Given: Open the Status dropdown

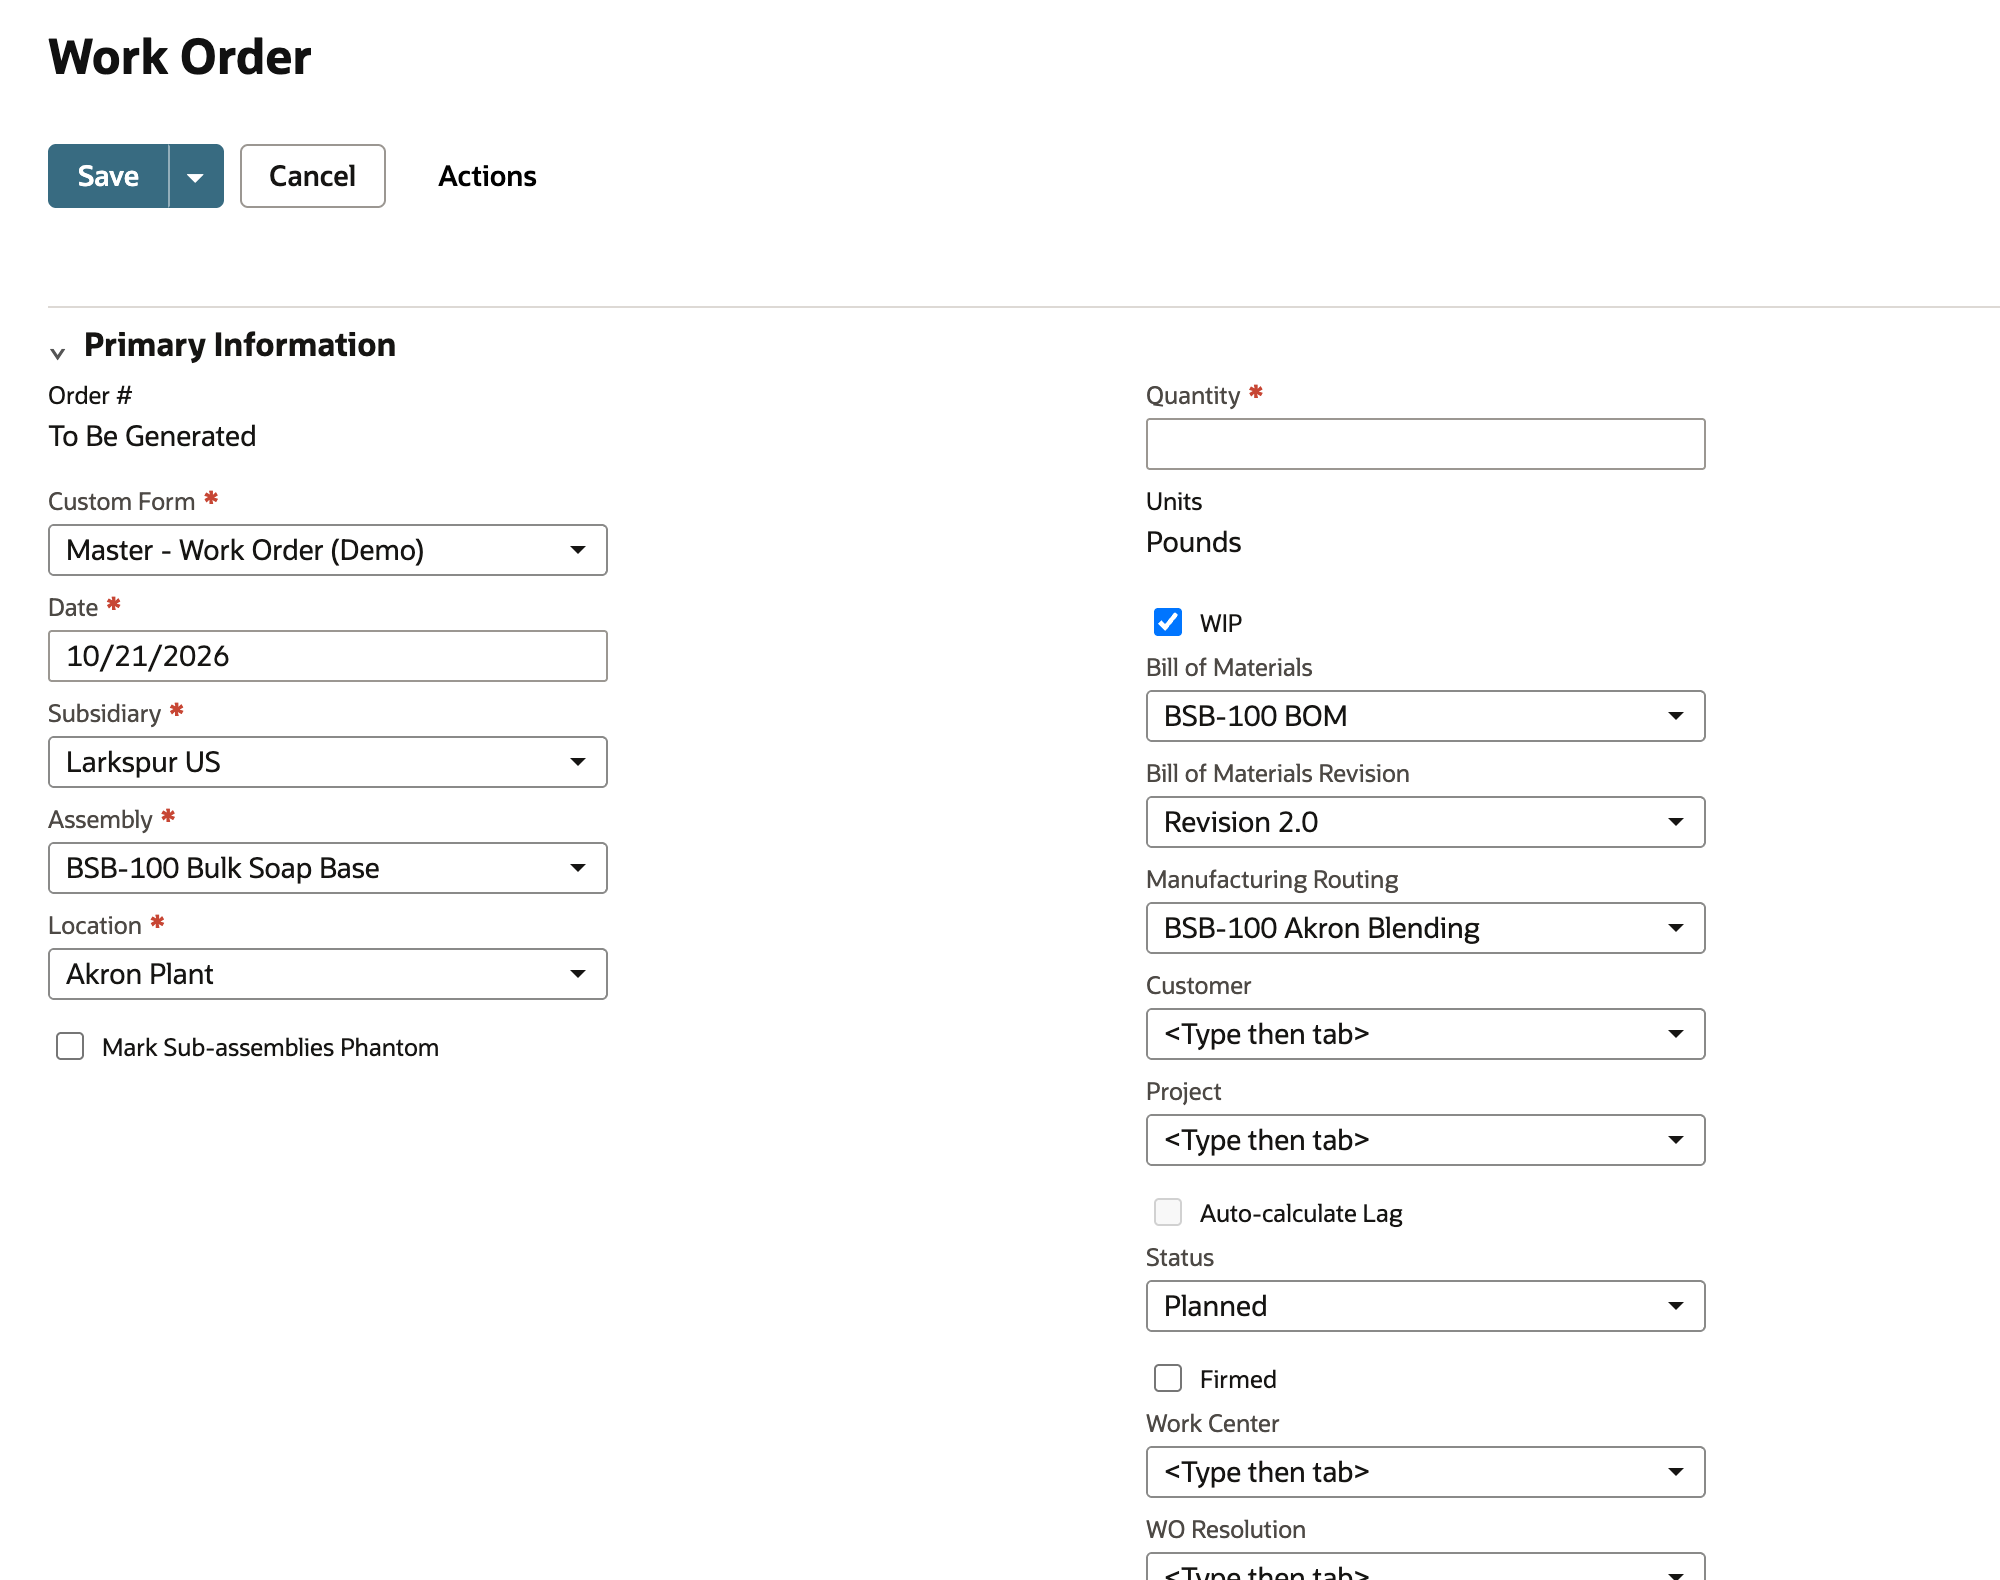Looking at the screenshot, I should pyautogui.click(x=1425, y=1306).
